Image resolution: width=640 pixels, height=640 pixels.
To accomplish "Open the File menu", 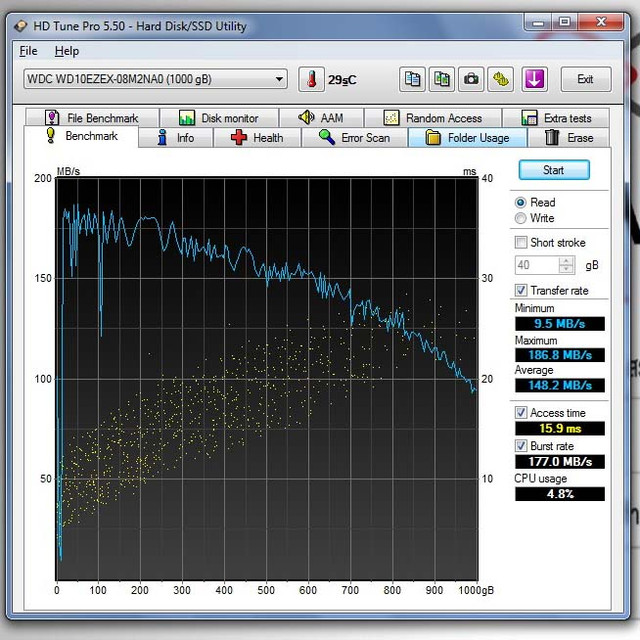I will tap(28, 51).
